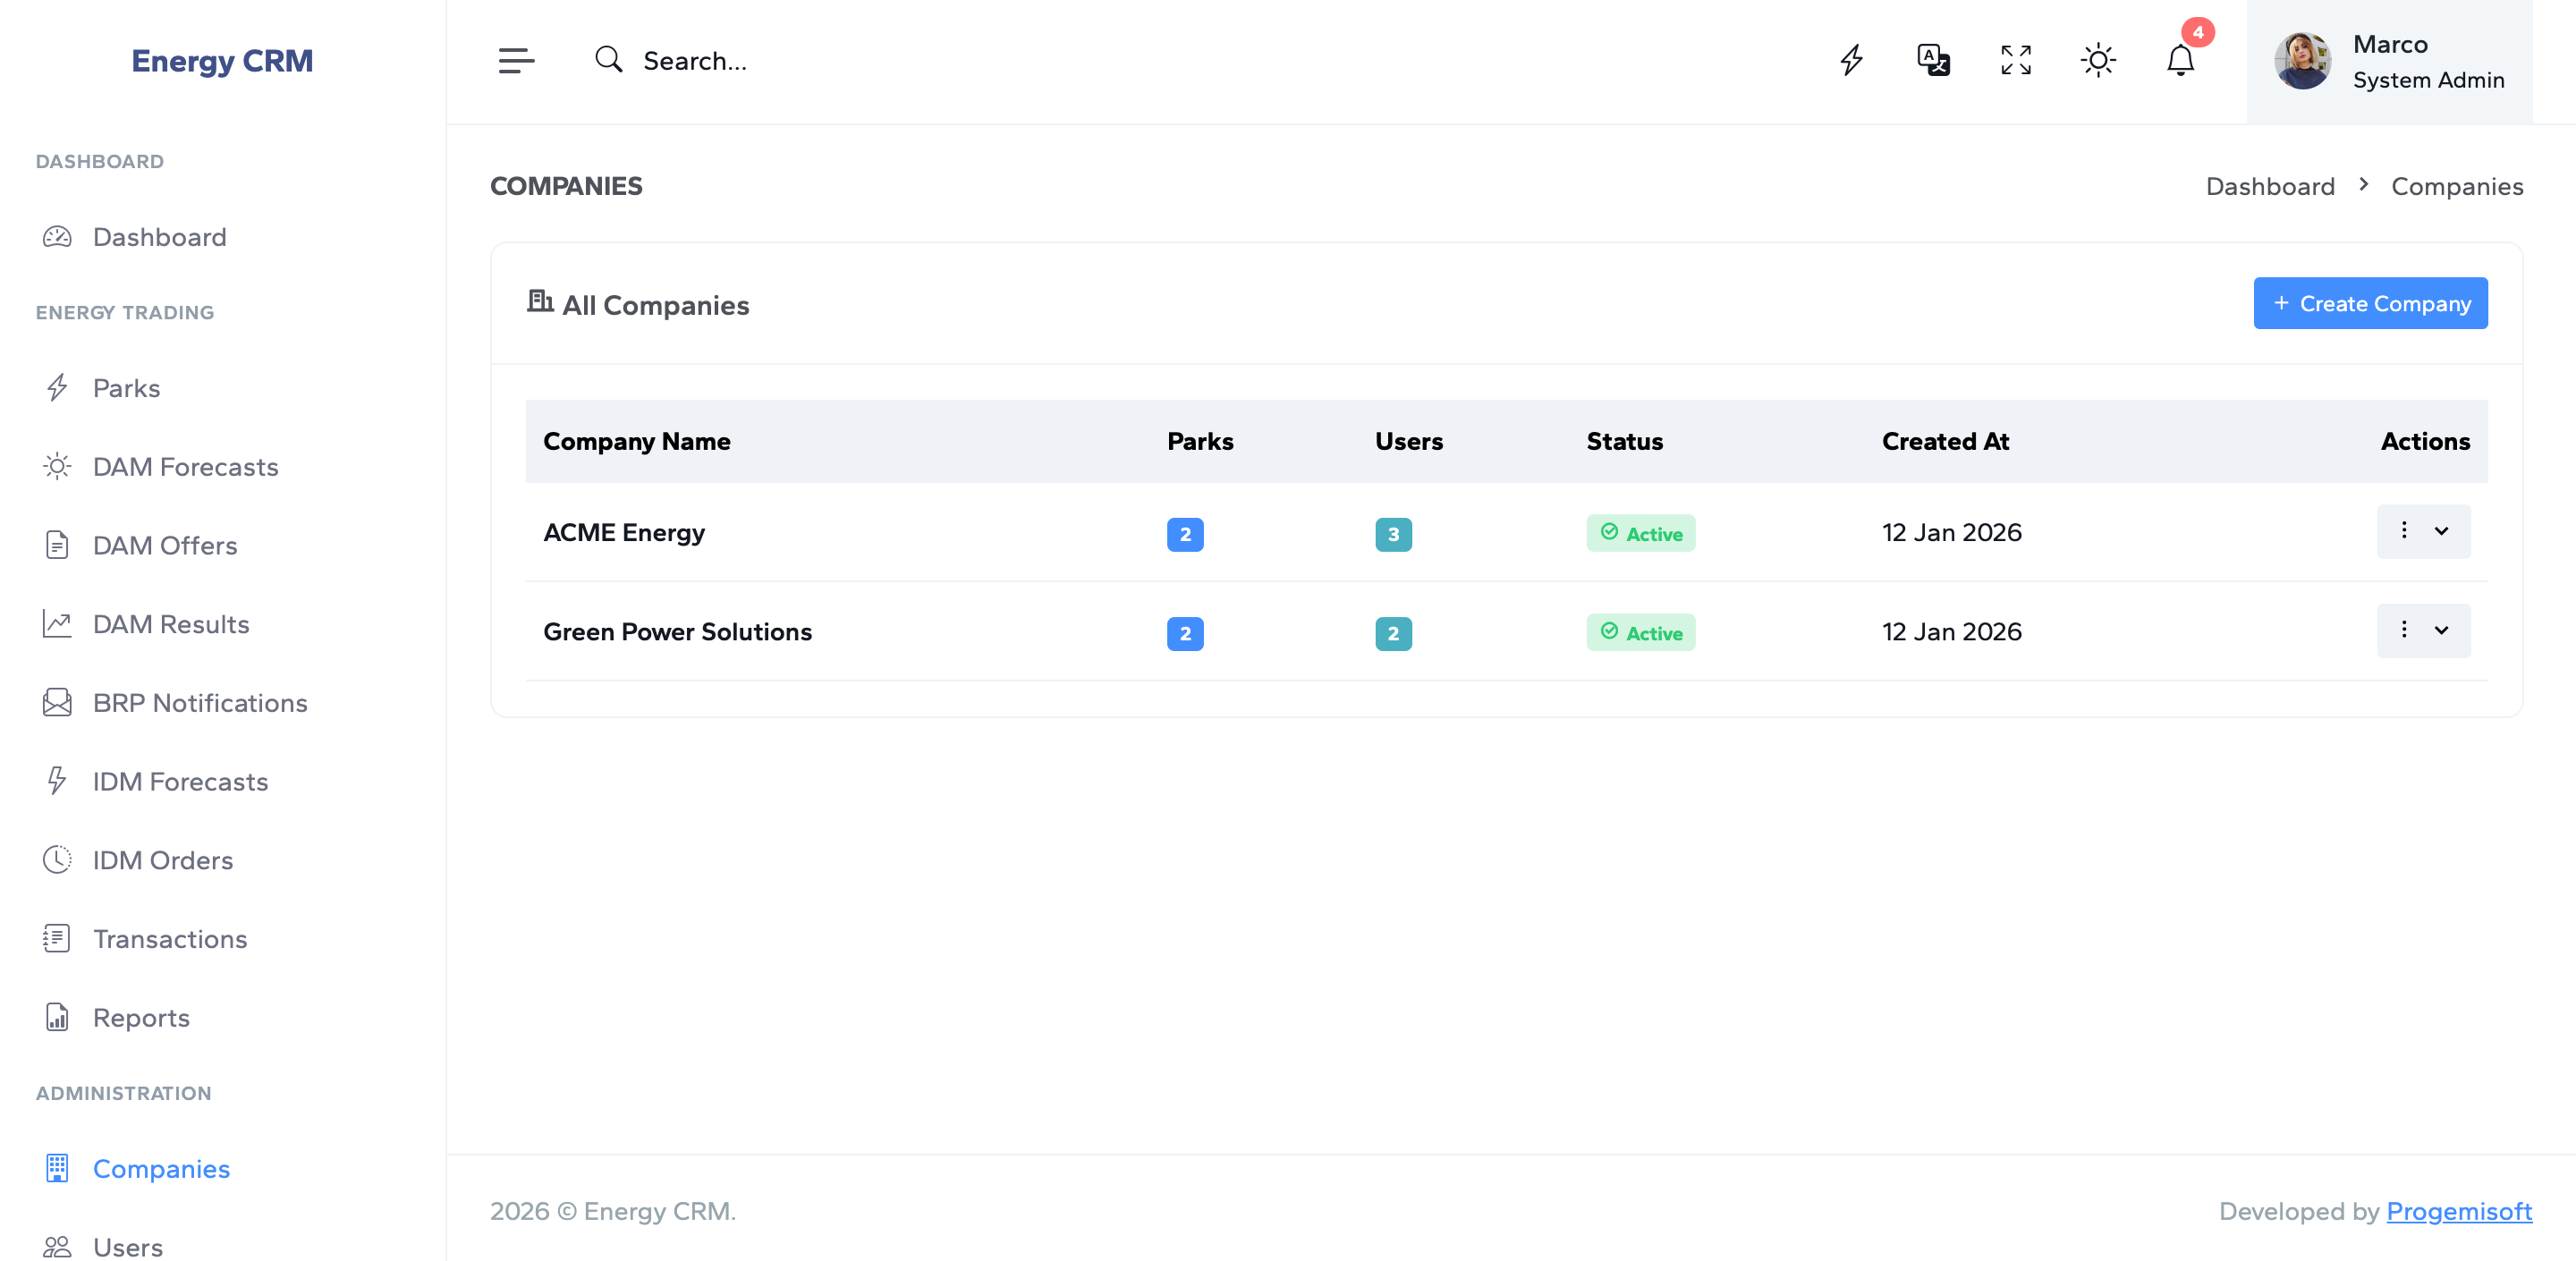The image size is (2576, 1261).
Task: Open notifications bell with 4 badge
Action: pos(2180,61)
